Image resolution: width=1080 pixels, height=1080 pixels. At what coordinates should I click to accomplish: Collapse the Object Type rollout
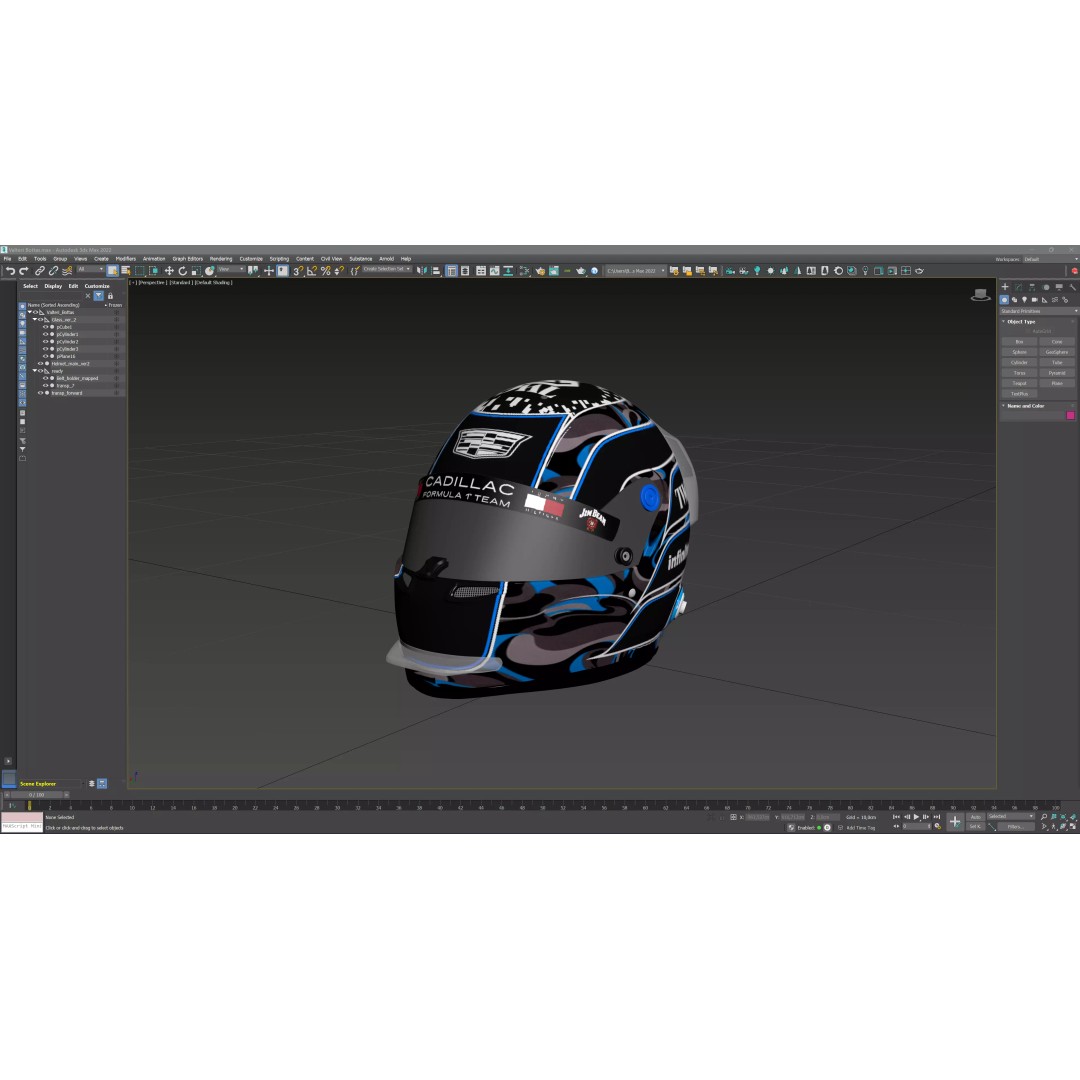coord(1021,322)
